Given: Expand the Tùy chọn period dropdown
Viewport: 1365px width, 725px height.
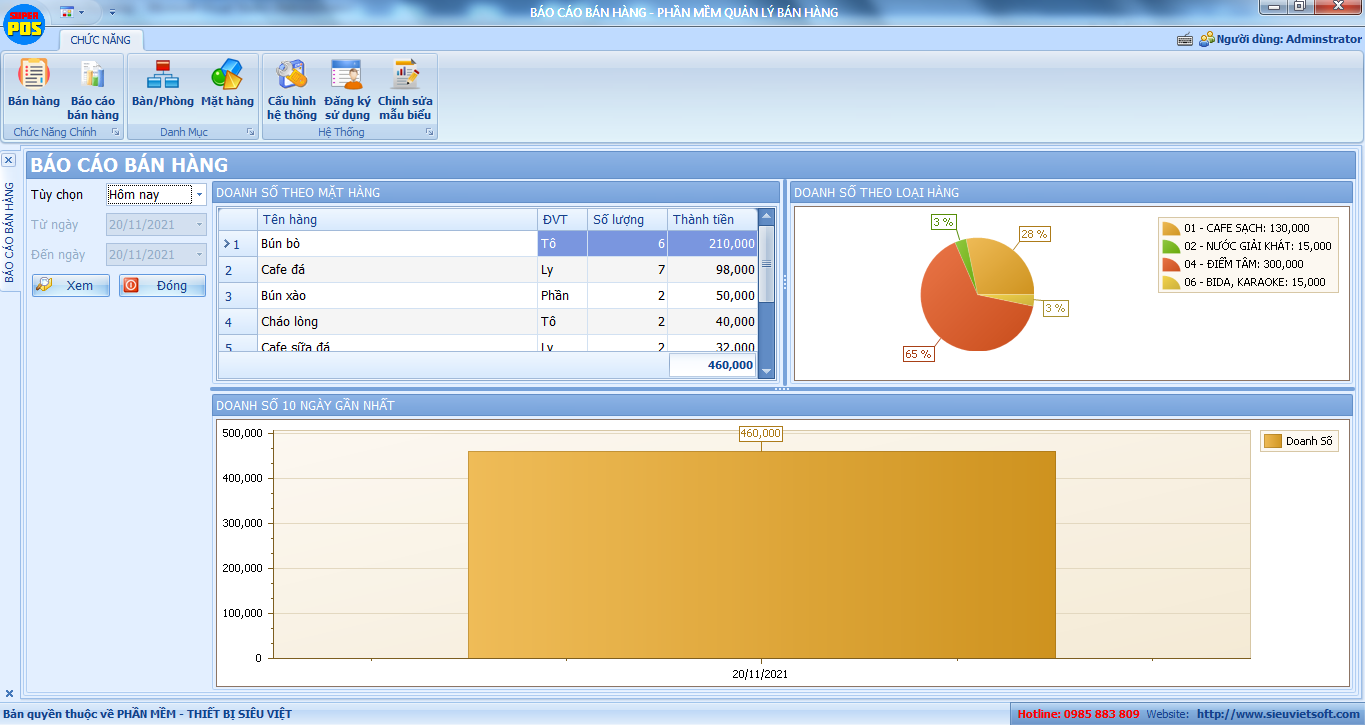Looking at the screenshot, I should (199, 195).
